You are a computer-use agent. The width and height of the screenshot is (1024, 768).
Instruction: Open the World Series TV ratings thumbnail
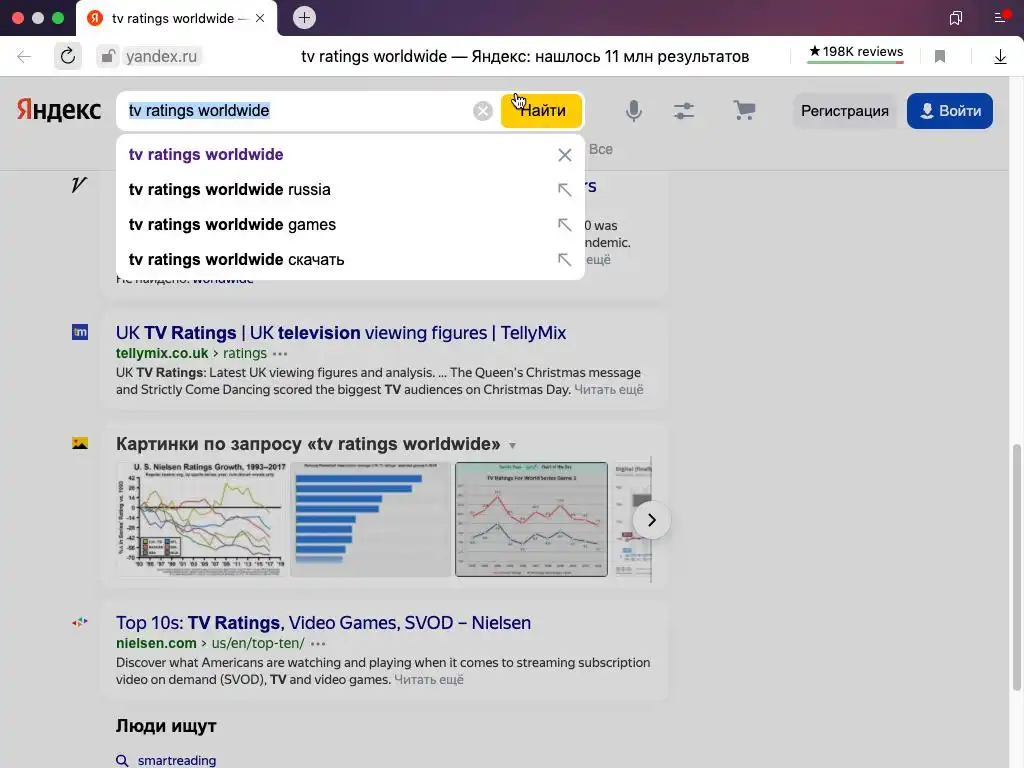point(531,519)
